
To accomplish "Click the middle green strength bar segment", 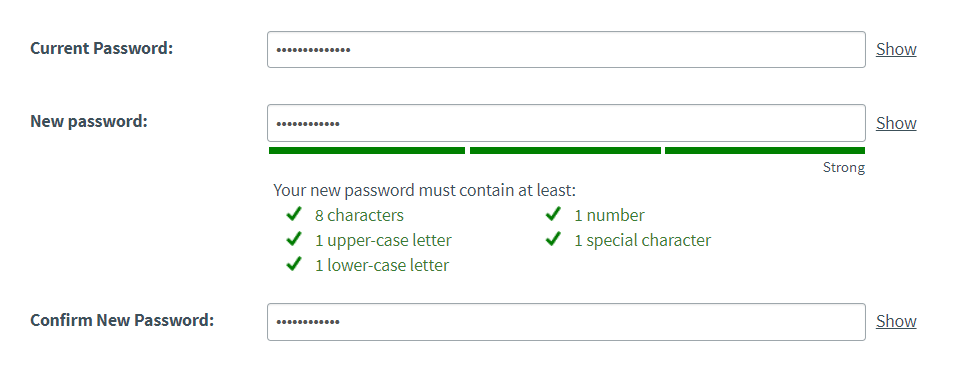I will pyautogui.click(x=565, y=150).
